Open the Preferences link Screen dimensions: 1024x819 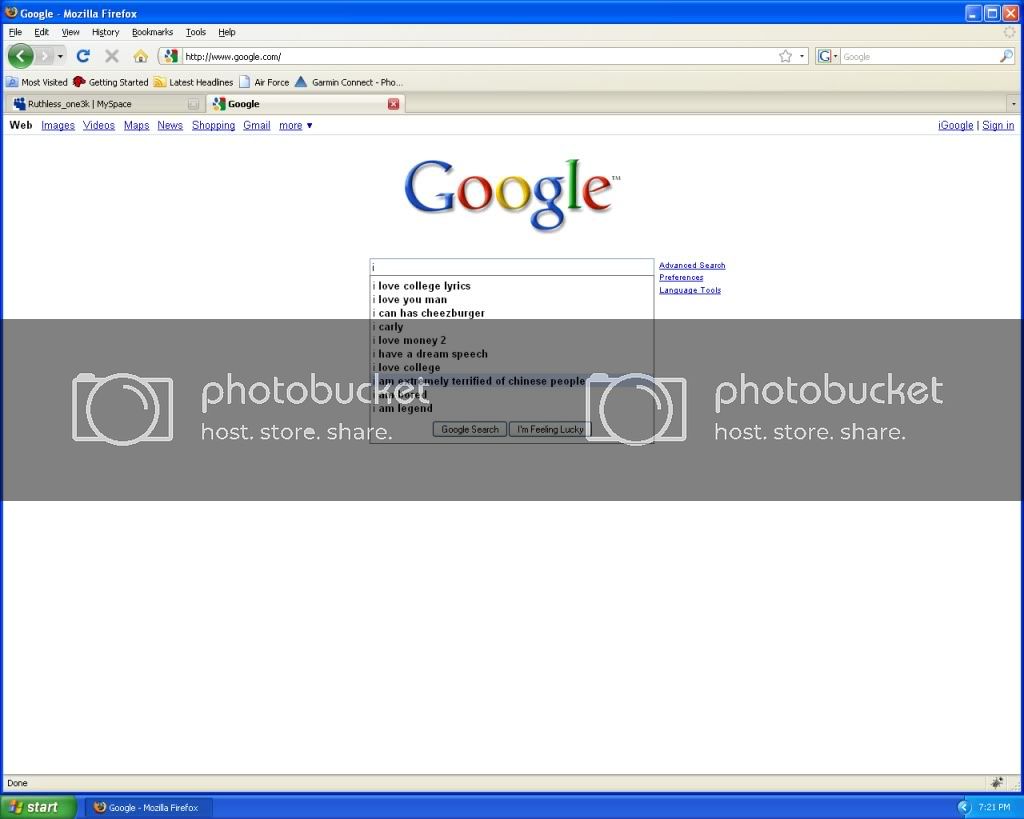click(x=681, y=278)
